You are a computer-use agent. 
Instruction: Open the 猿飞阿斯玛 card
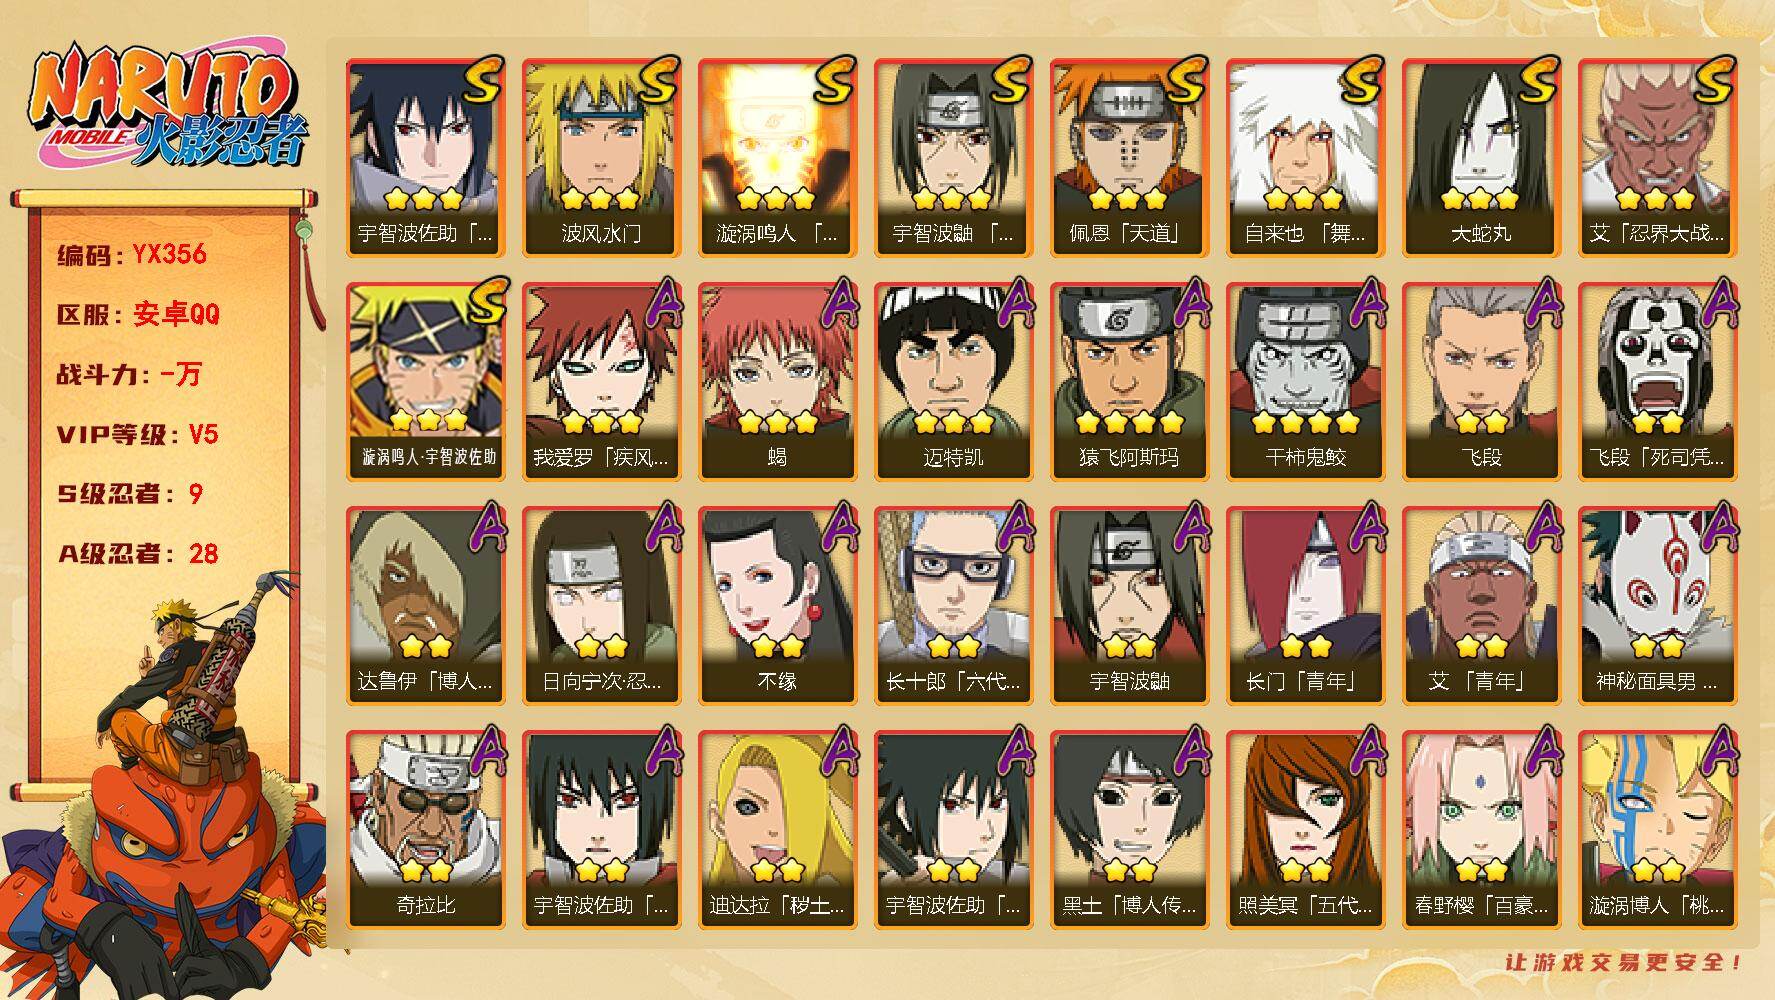1130,382
